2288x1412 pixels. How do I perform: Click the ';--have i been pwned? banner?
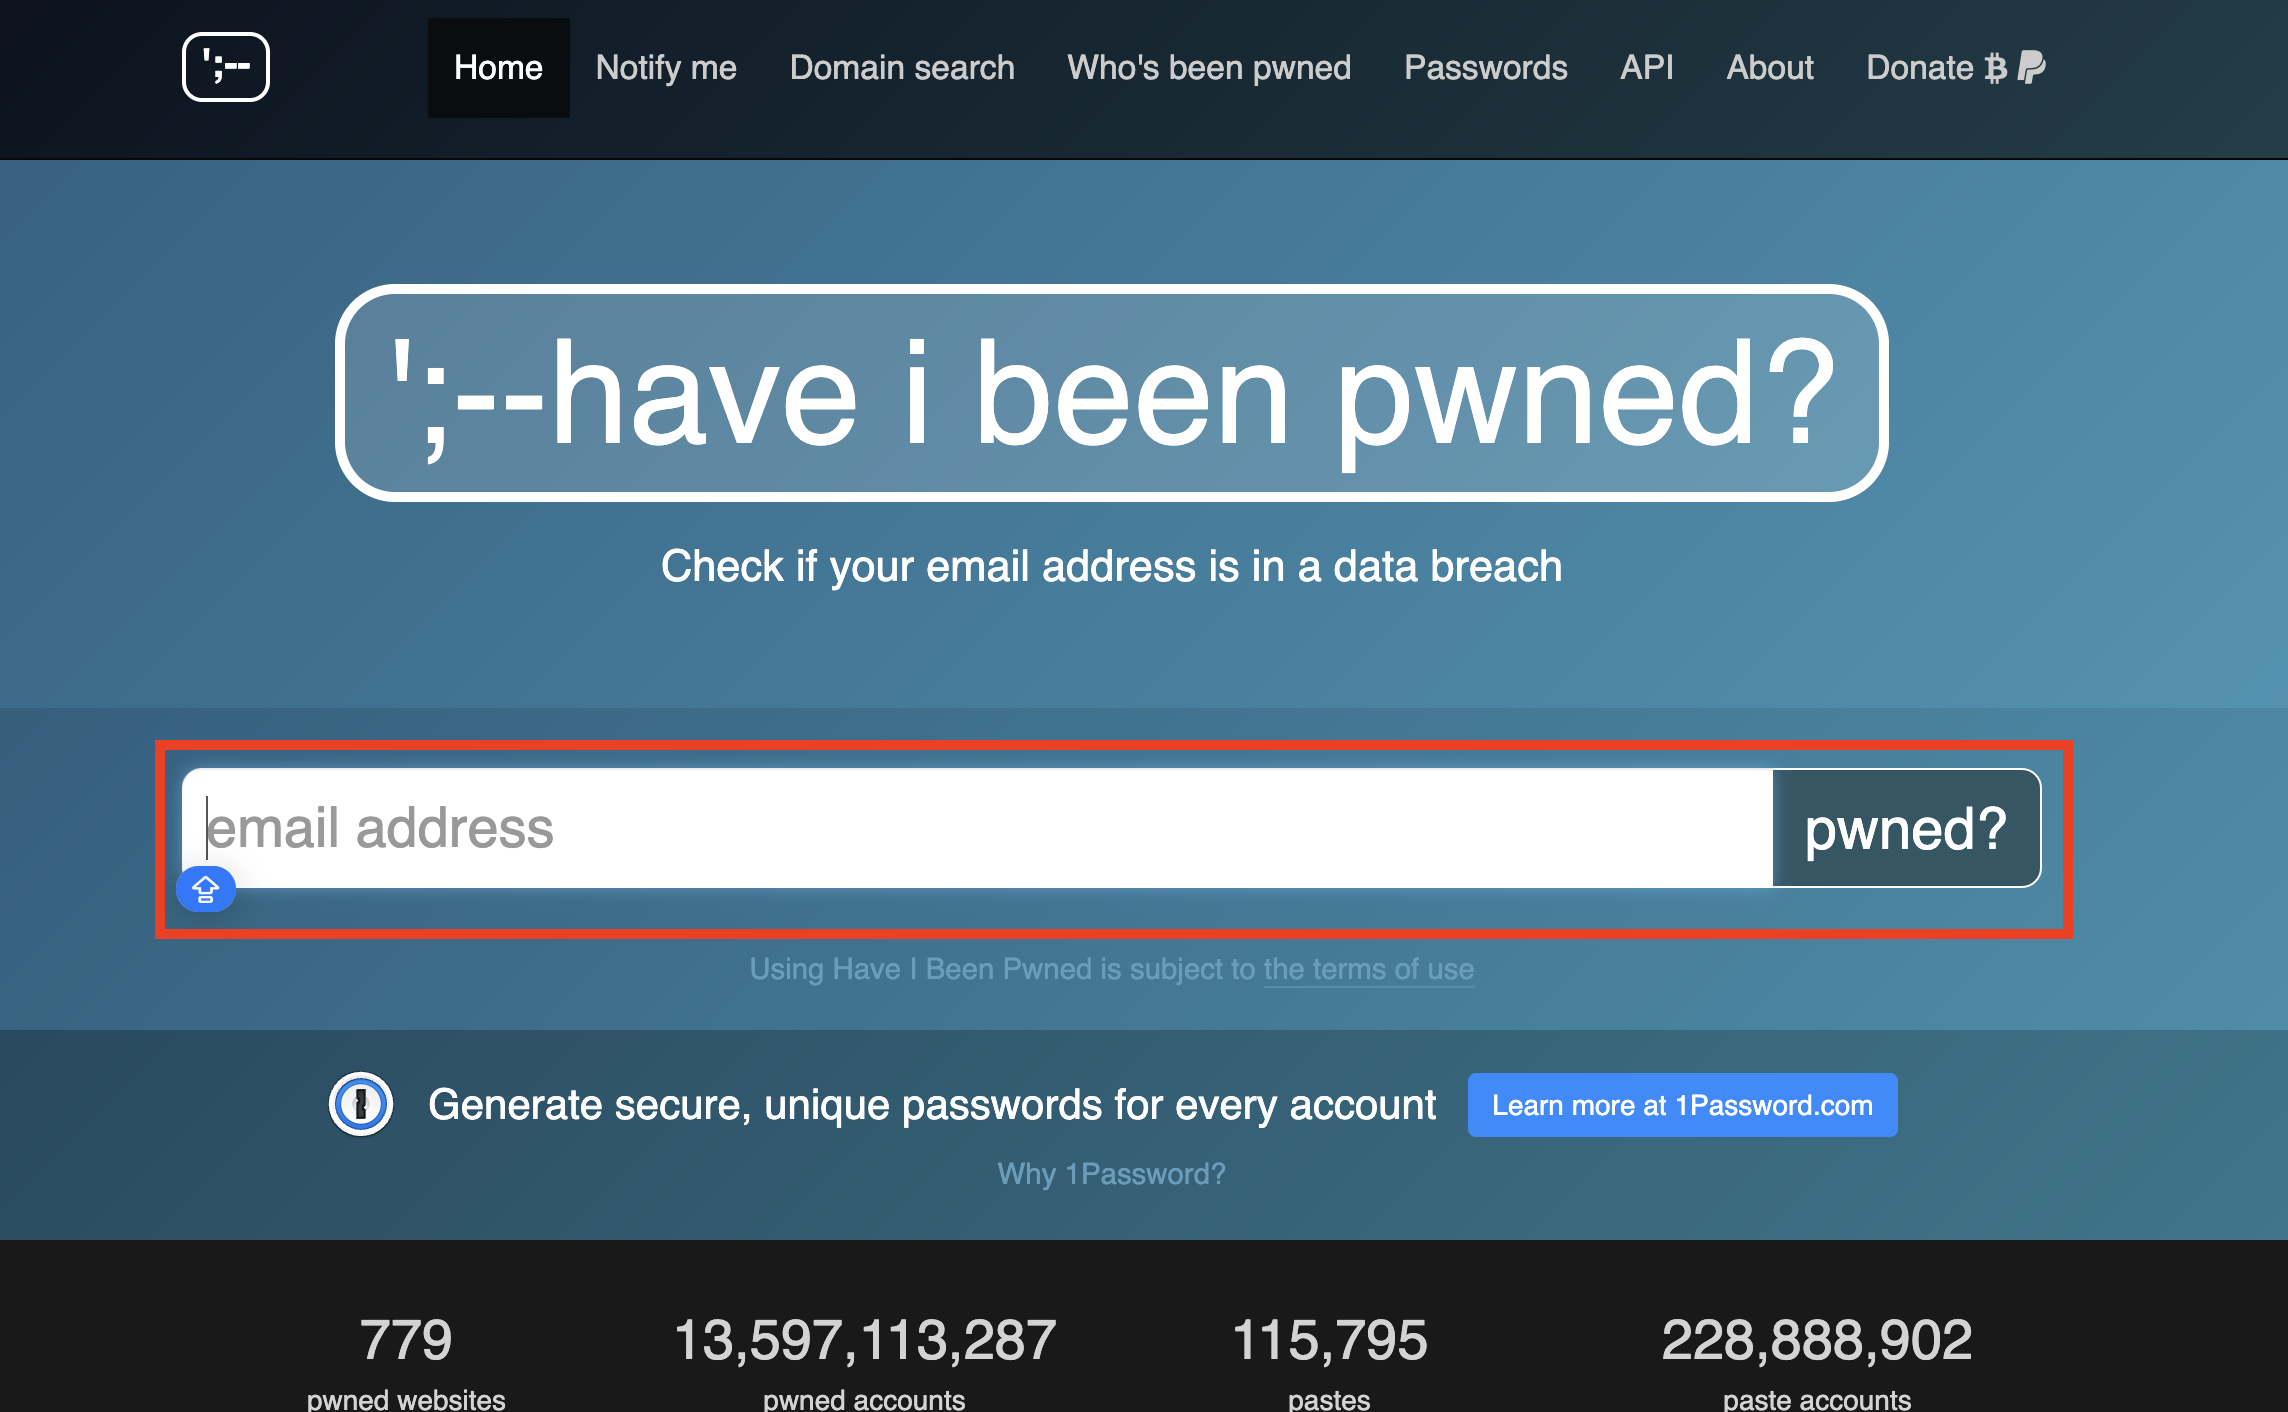click(x=1111, y=393)
